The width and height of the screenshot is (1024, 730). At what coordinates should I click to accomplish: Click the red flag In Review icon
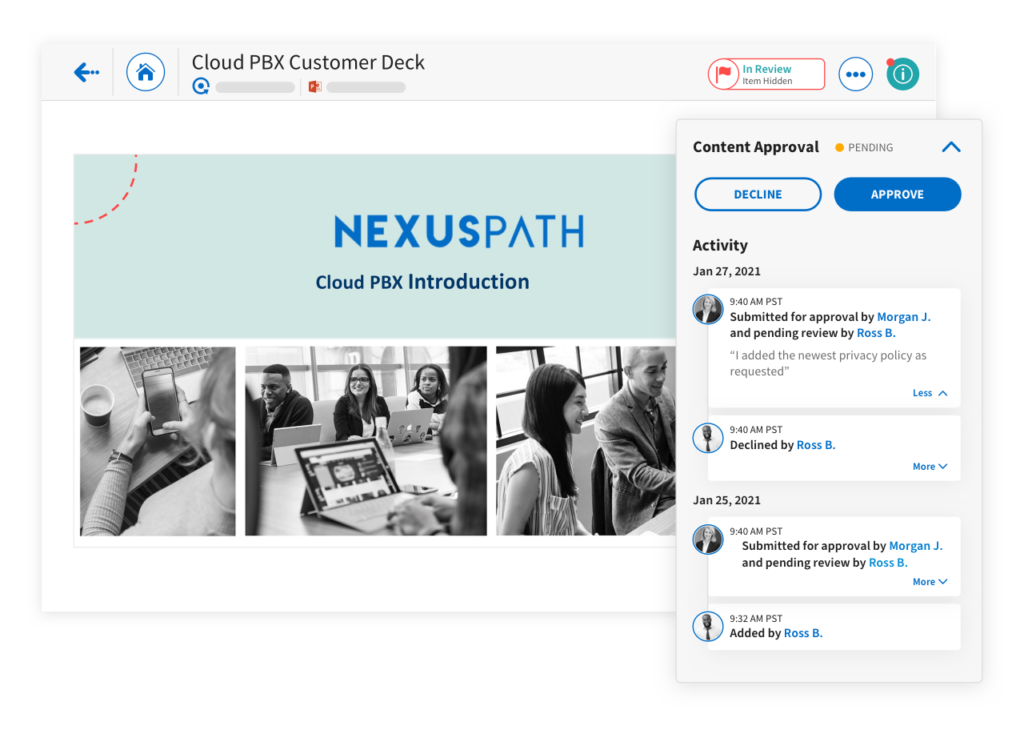[723, 74]
